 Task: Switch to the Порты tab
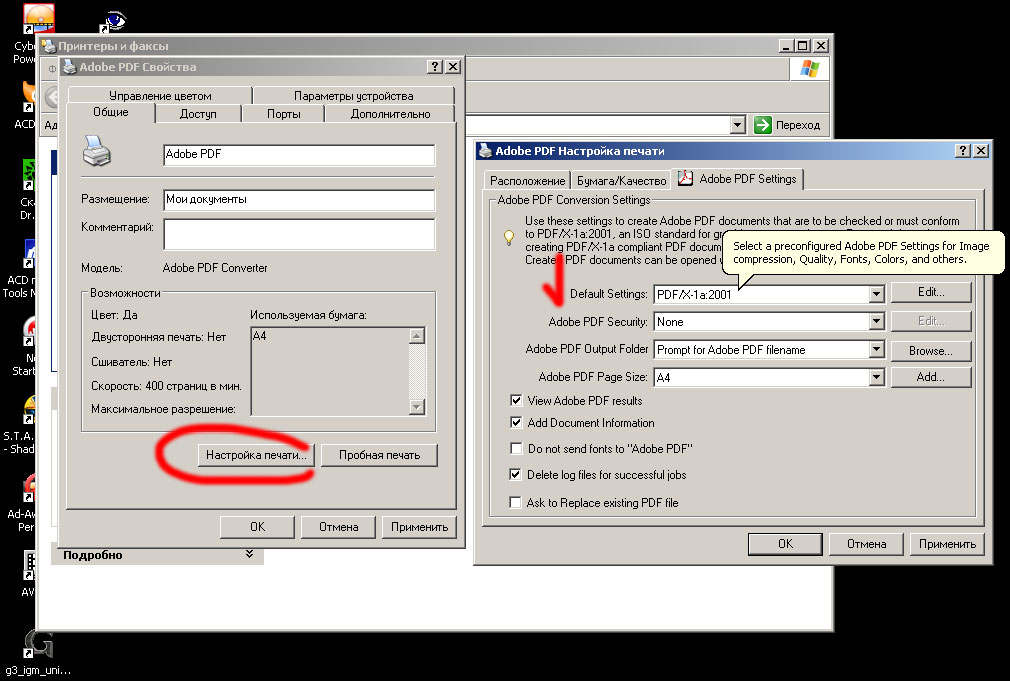283,113
